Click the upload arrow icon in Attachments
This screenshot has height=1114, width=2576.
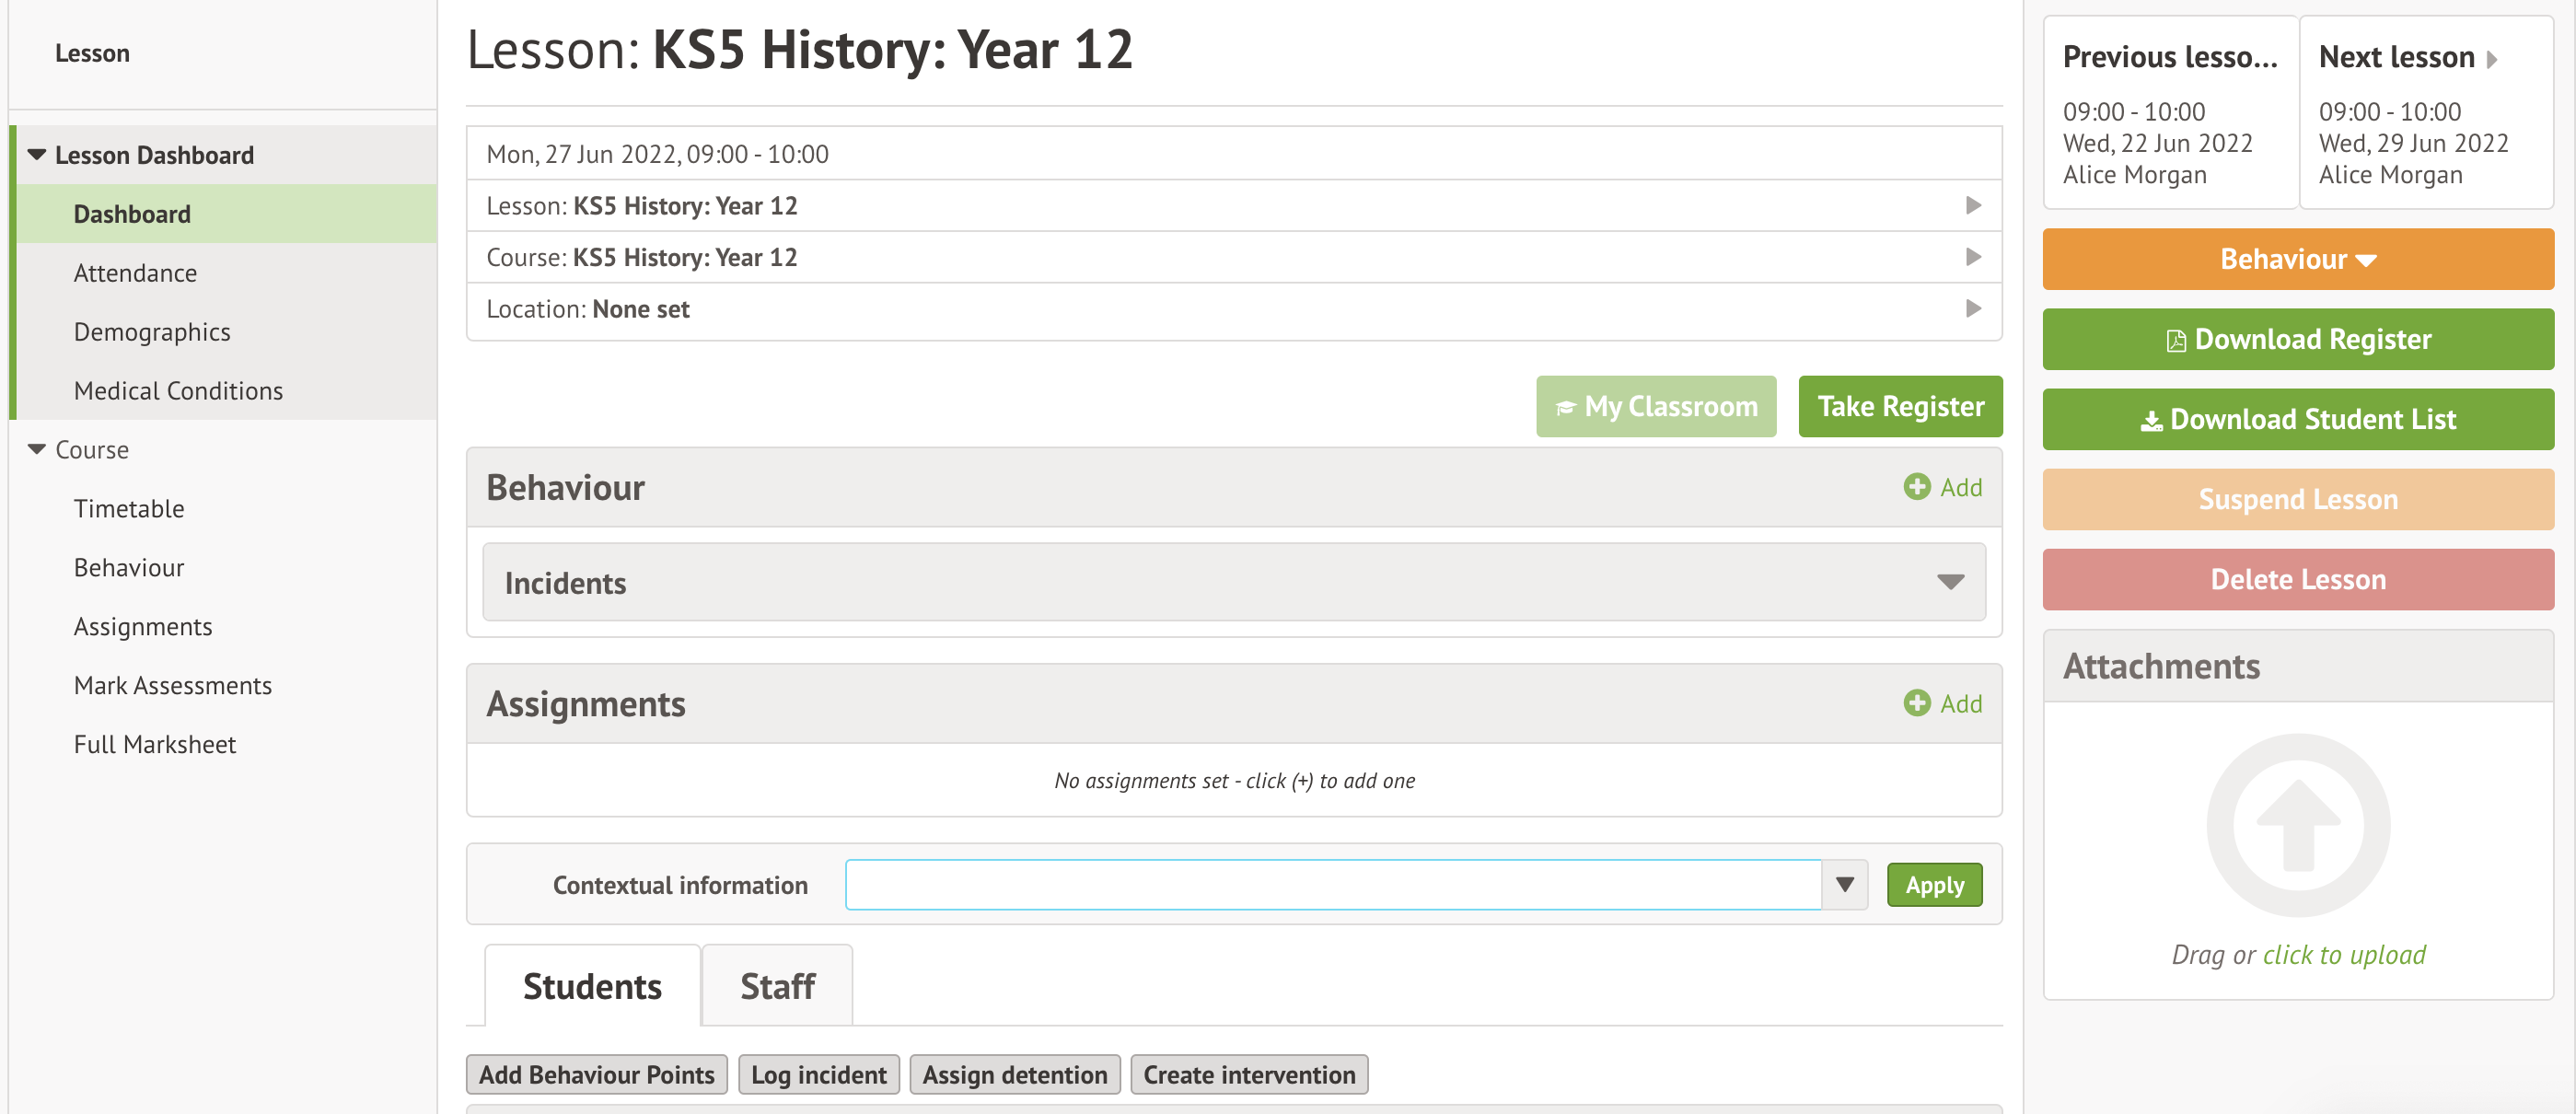[2297, 825]
